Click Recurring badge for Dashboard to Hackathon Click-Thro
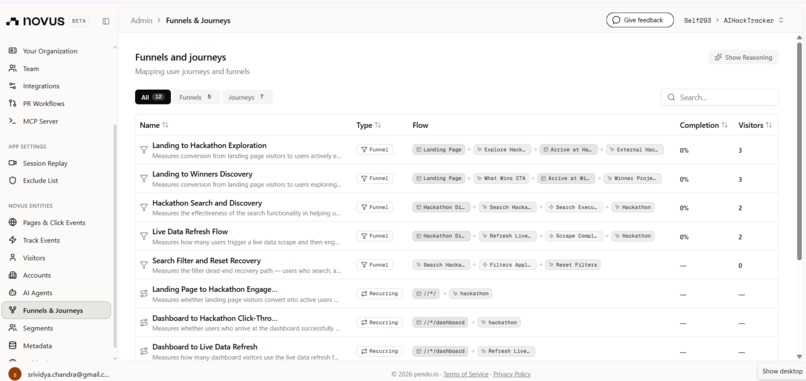This screenshot has height=381, width=806. (379, 322)
